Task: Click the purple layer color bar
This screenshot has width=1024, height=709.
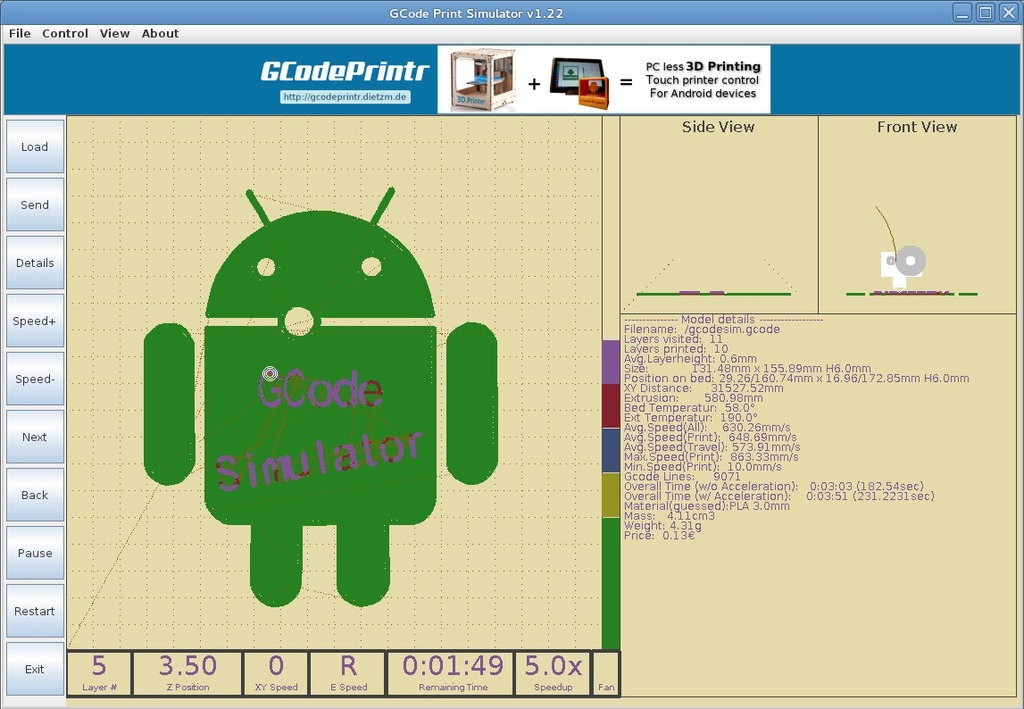Action: [611, 362]
